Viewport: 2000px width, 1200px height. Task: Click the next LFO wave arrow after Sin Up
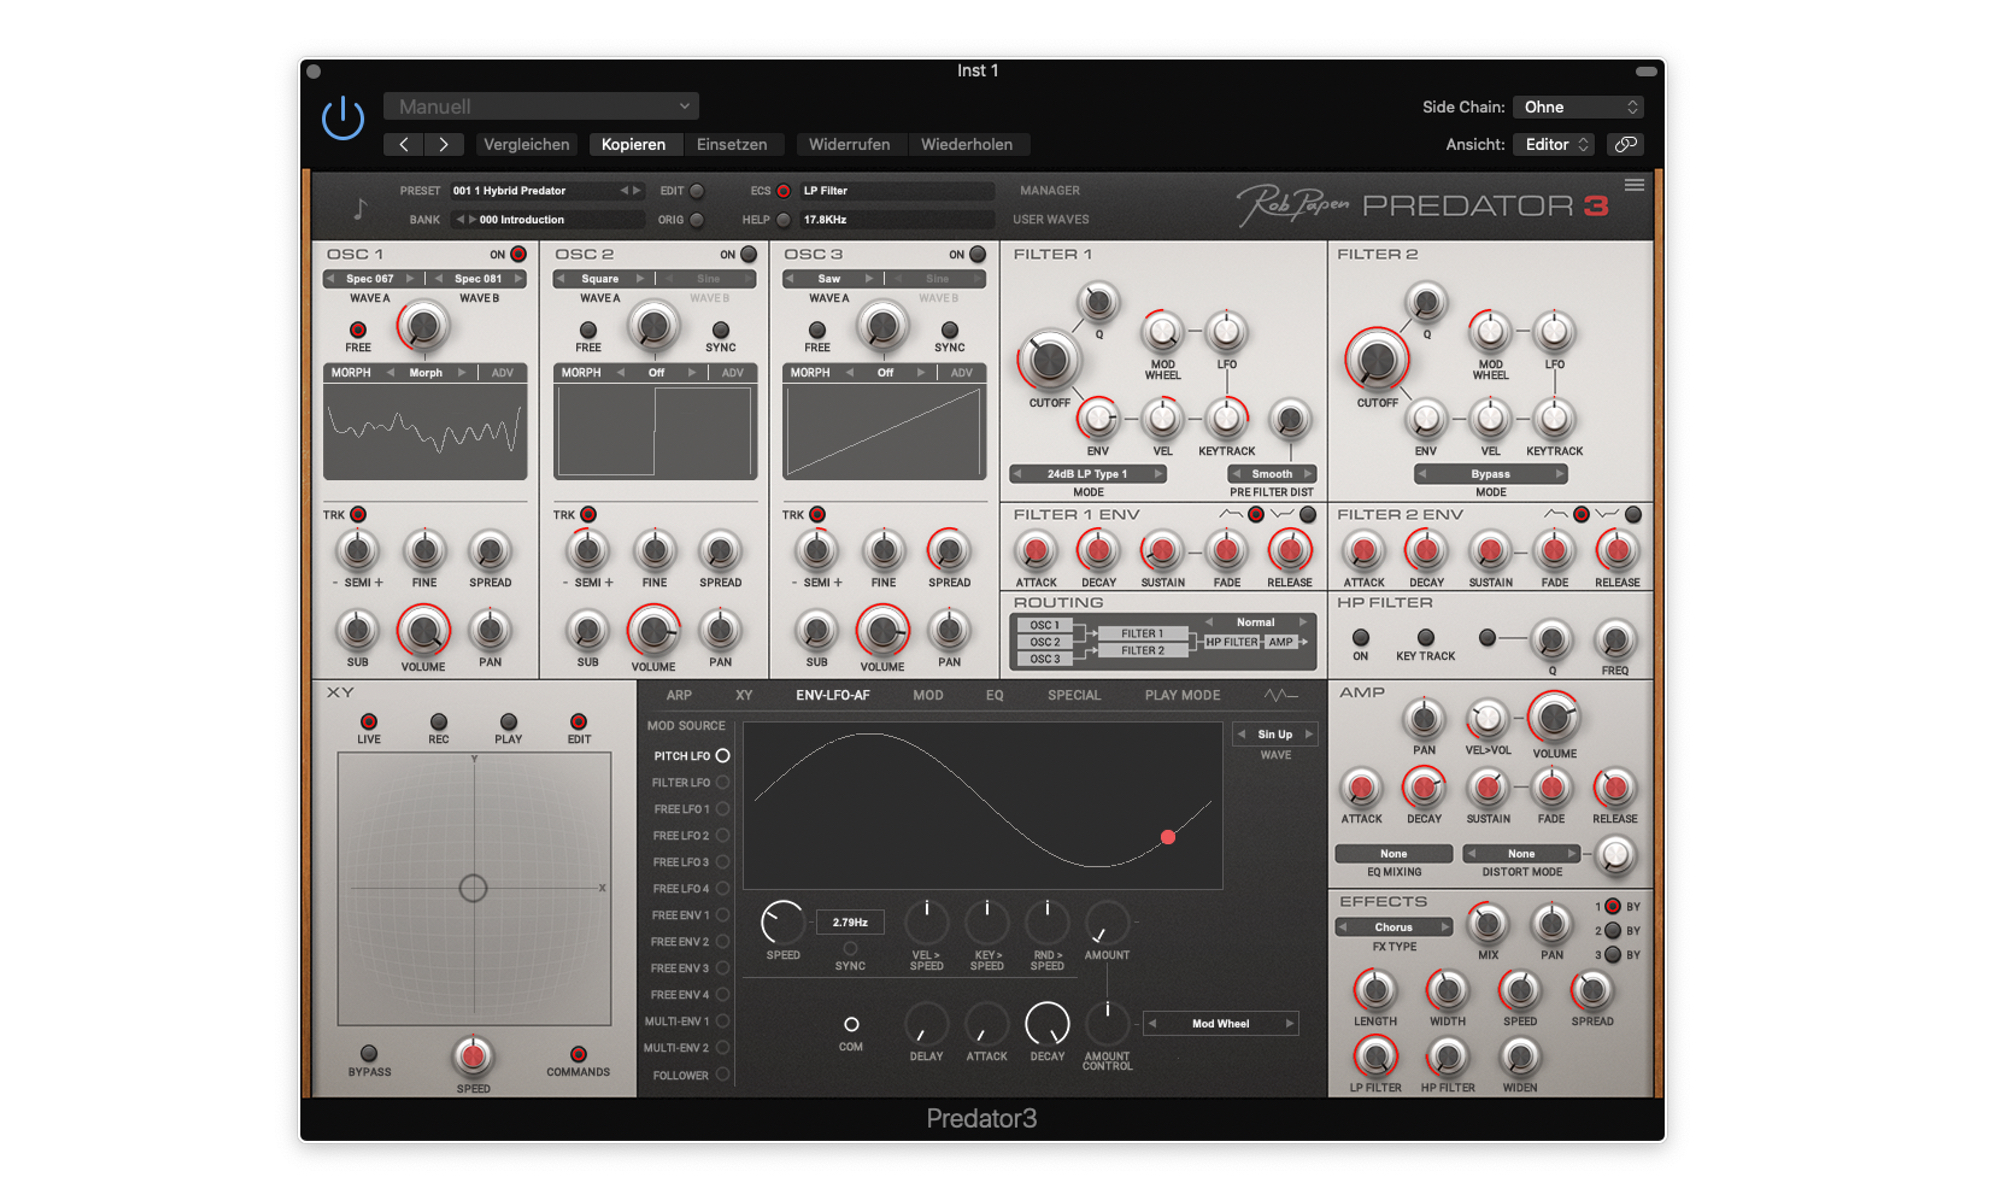pos(1308,734)
